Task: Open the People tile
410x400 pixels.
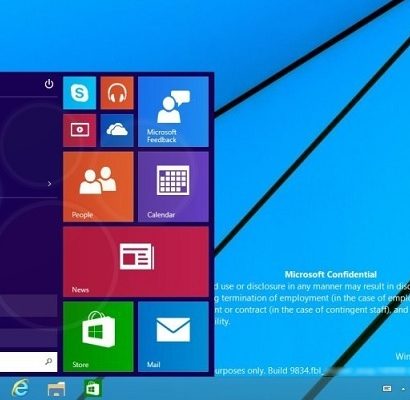Action: click(x=98, y=187)
